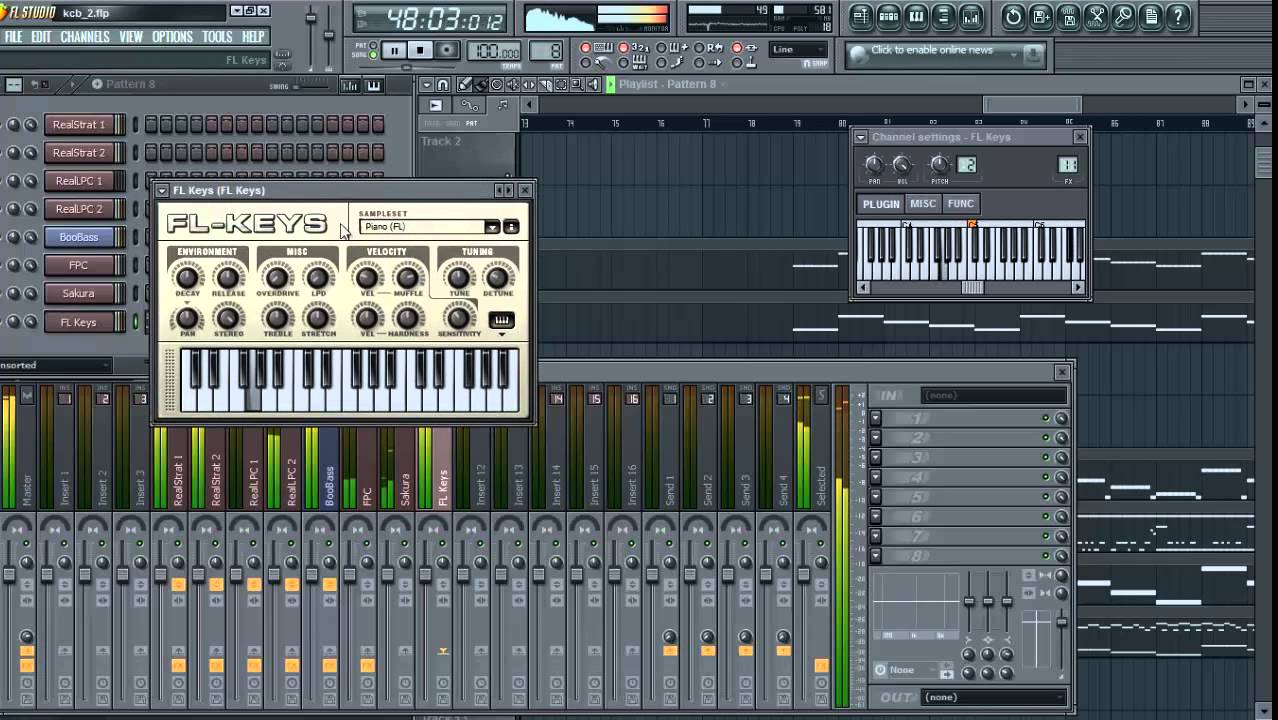Show the Step Sequencer via toolbar icon
Viewport: 1278px width, 720px height.
coord(889,16)
